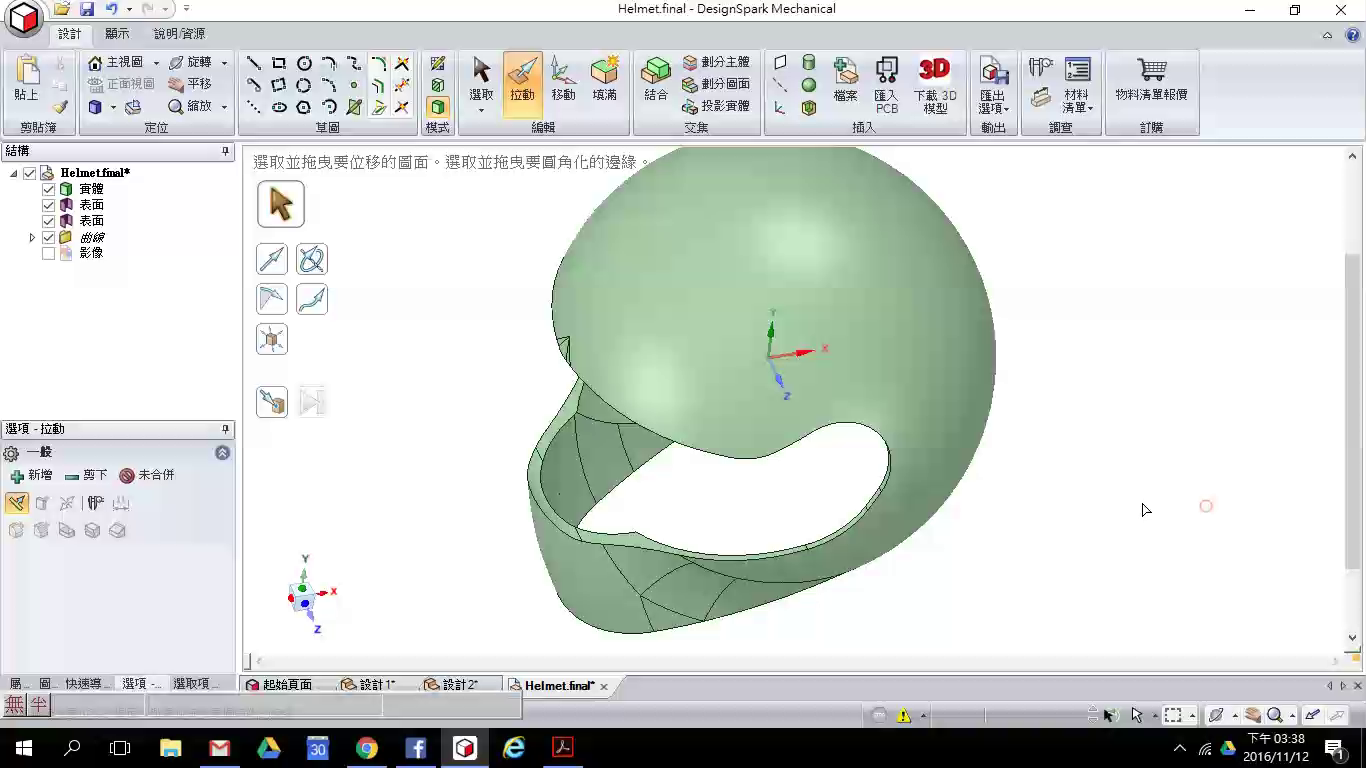Collapse the Helmet.final root node
The width and height of the screenshot is (1366, 768).
click(x=13, y=173)
